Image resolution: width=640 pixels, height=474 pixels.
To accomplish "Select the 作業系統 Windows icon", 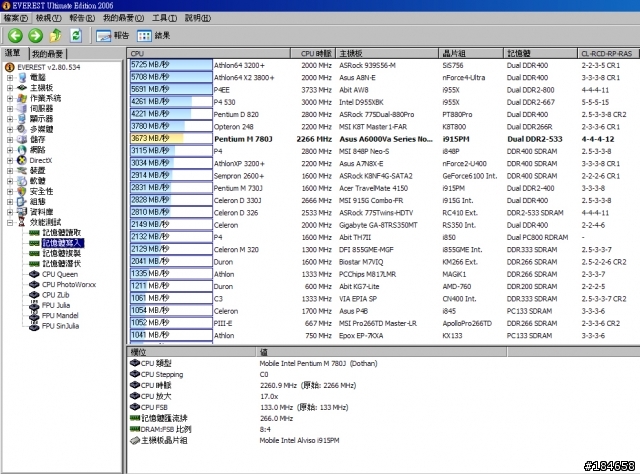I will [22, 98].
